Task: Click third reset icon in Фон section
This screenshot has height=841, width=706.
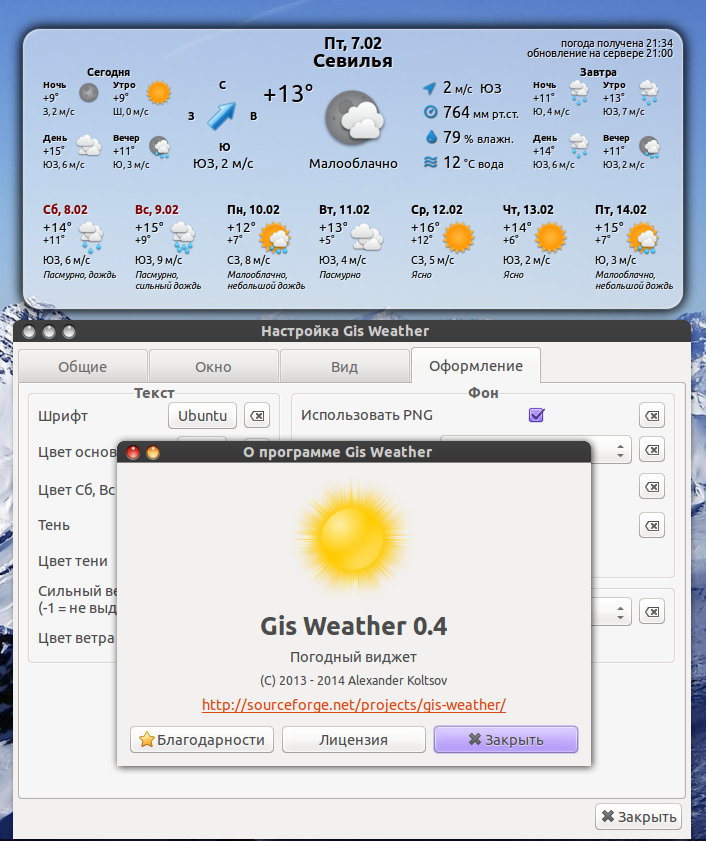Action: point(652,486)
